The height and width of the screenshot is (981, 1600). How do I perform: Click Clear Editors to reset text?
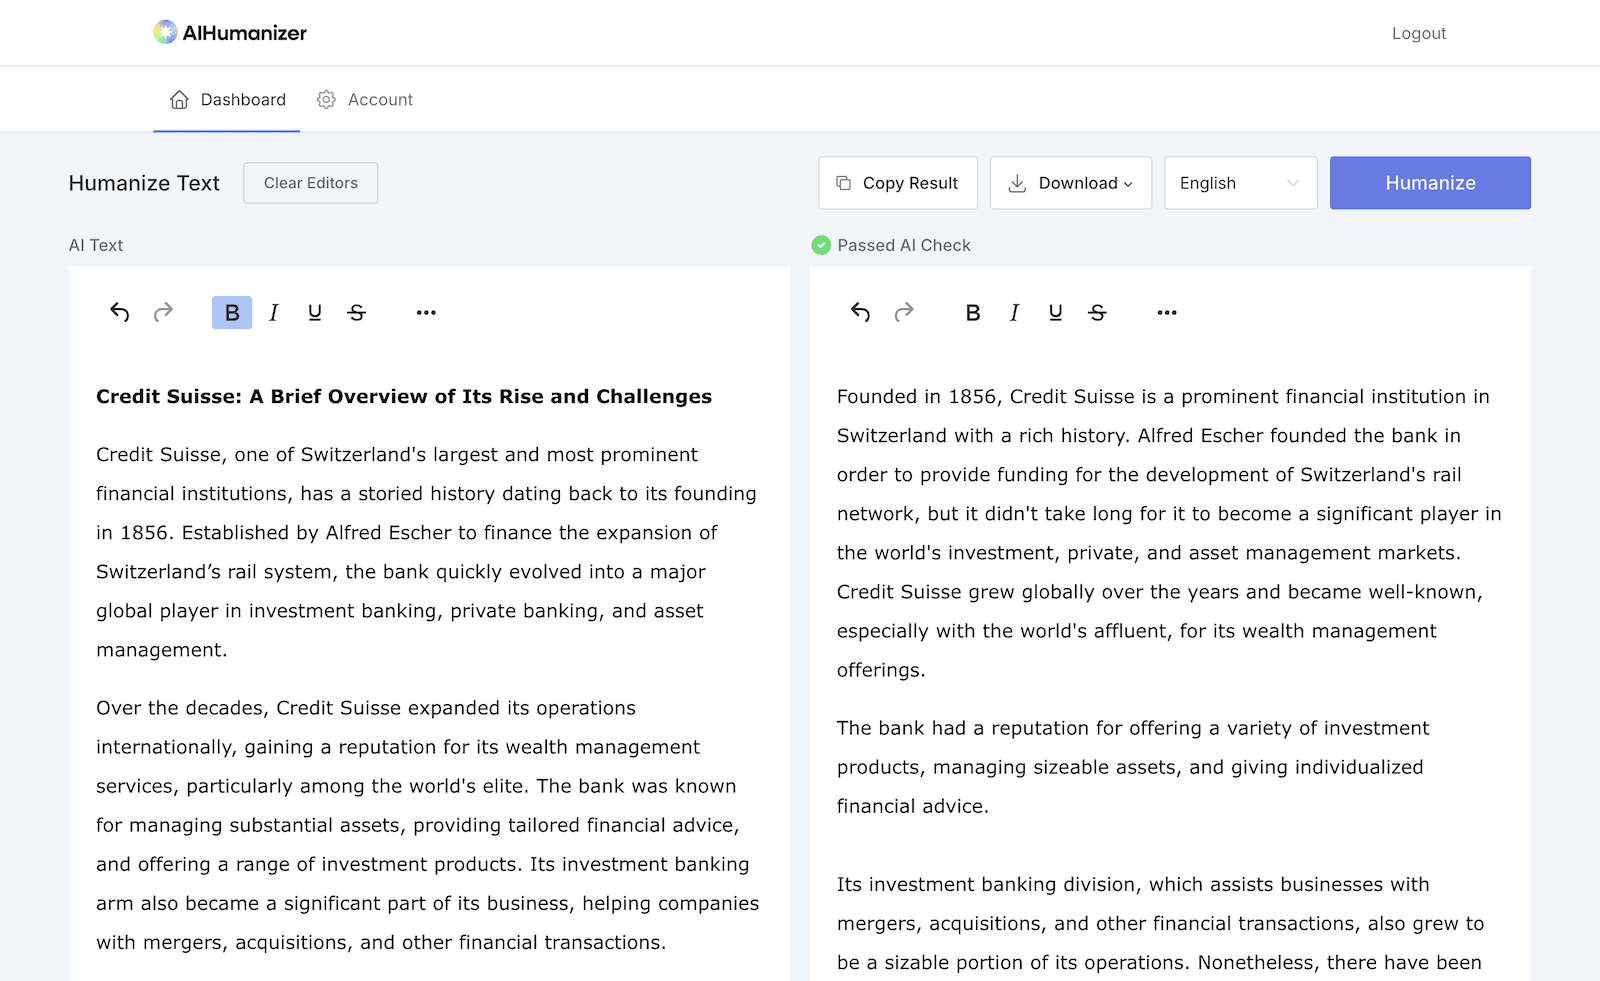310,183
